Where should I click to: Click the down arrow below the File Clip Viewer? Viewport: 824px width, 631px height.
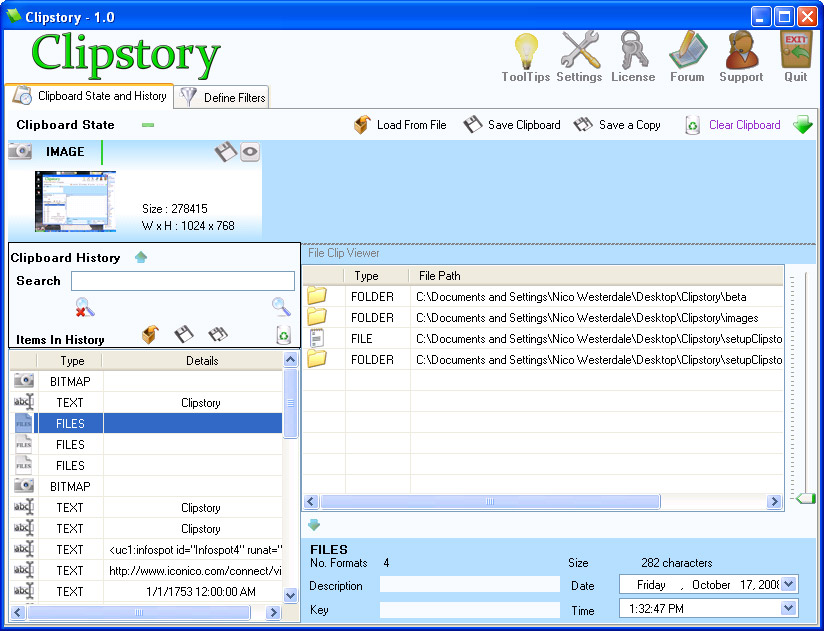(x=314, y=524)
